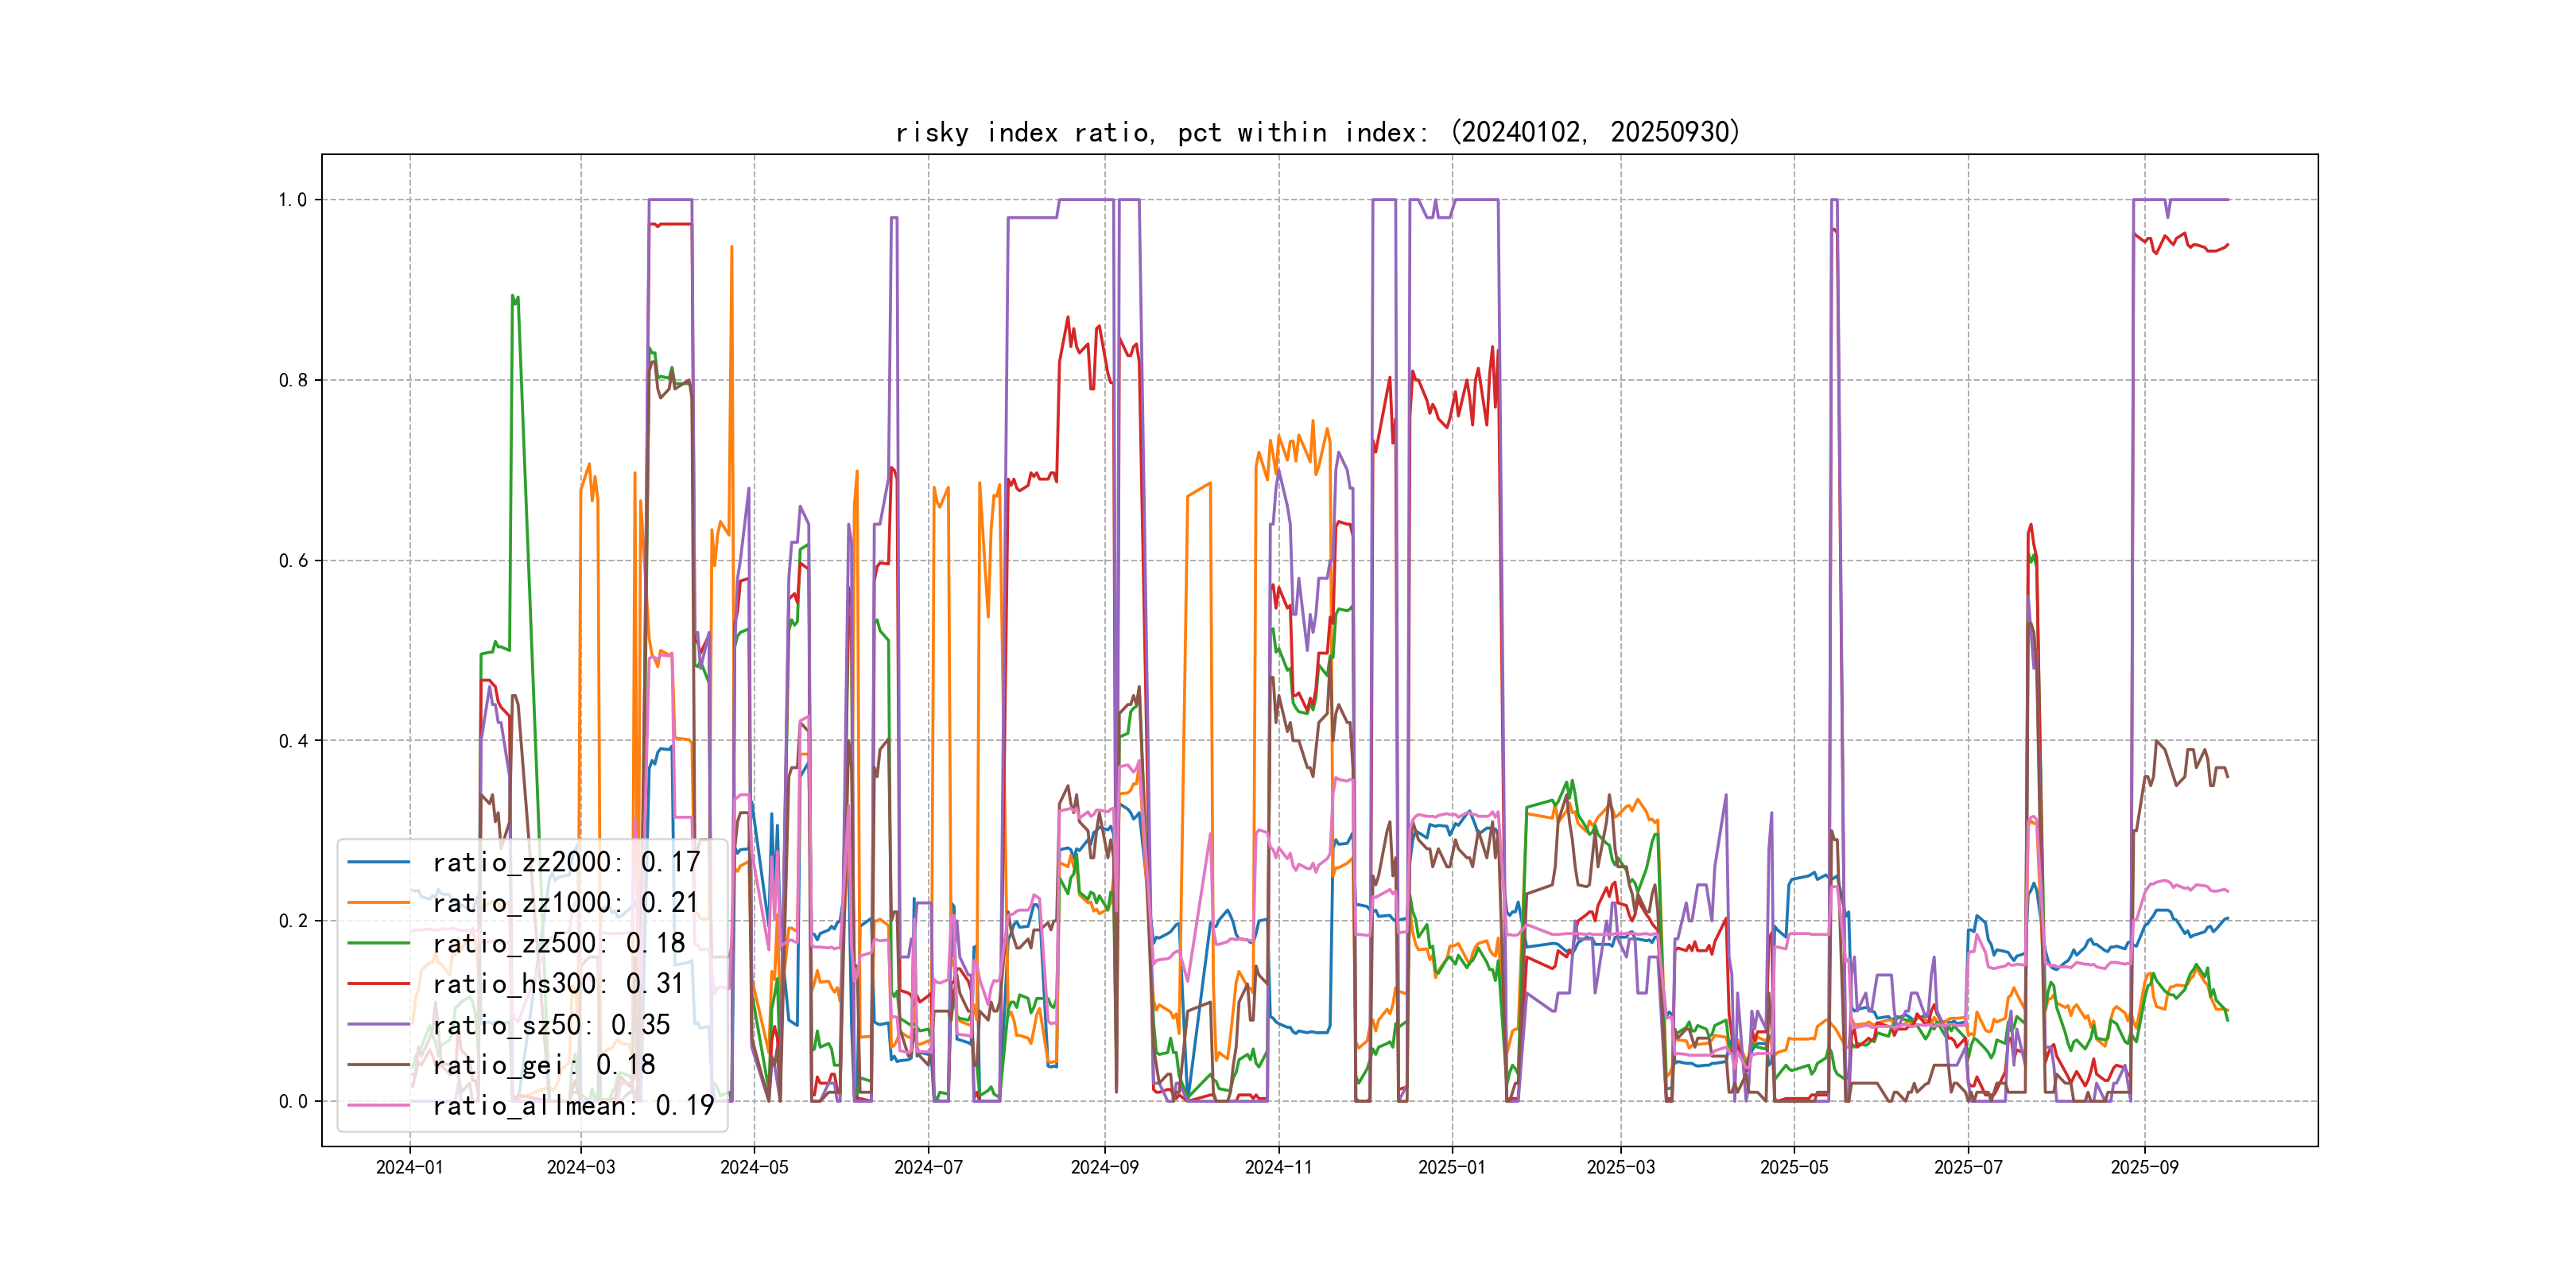Click the 2025-09 x-axis tick label
This screenshot has width=2576, height=1288.
2144,1168
